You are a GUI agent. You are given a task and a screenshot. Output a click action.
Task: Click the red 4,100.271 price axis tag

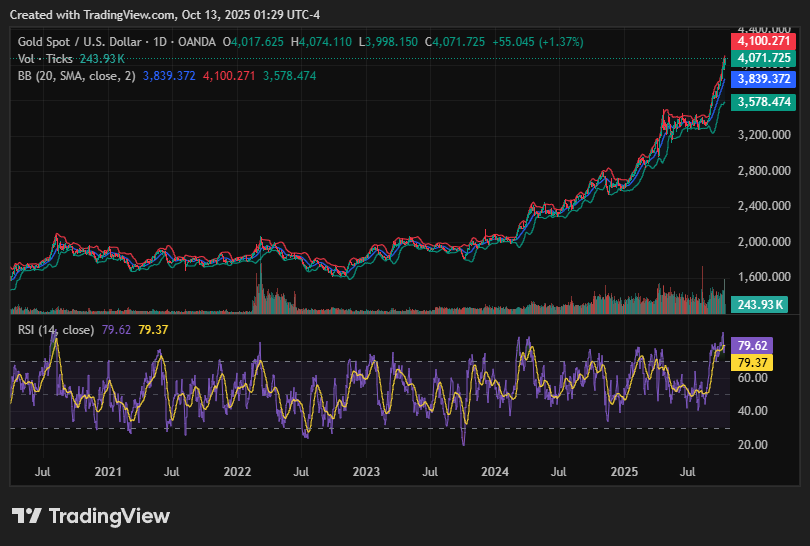tap(763, 41)
